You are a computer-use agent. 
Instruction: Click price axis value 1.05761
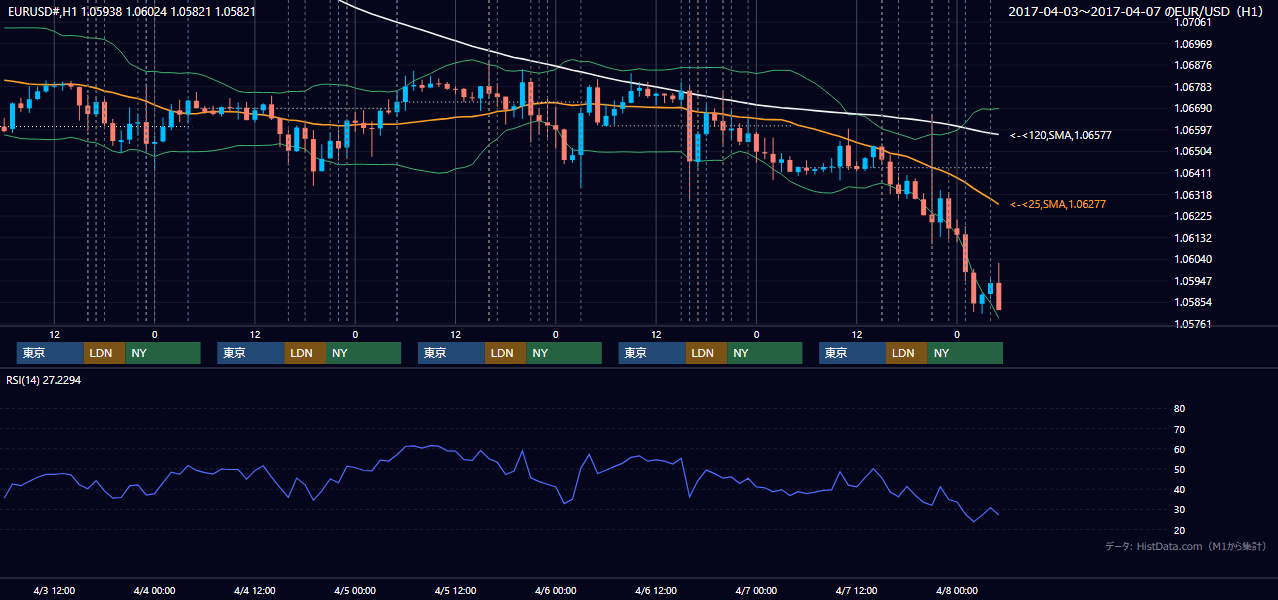[x=1193, y=324]
